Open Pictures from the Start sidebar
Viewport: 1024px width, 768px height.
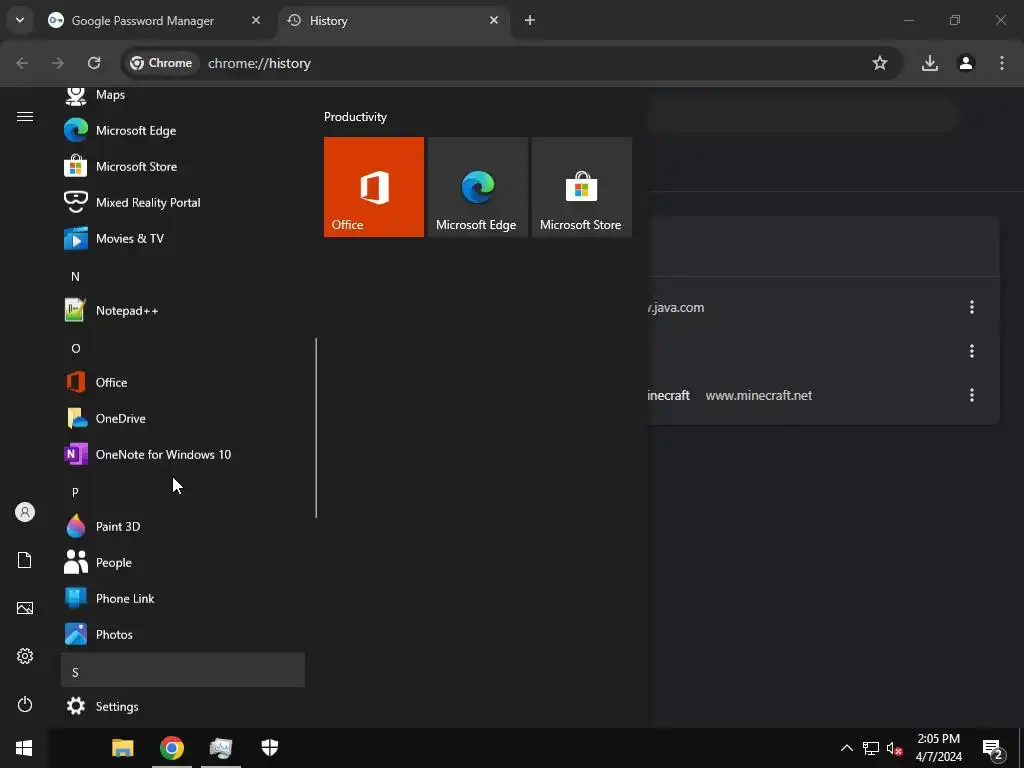click(x=25, y=608)
